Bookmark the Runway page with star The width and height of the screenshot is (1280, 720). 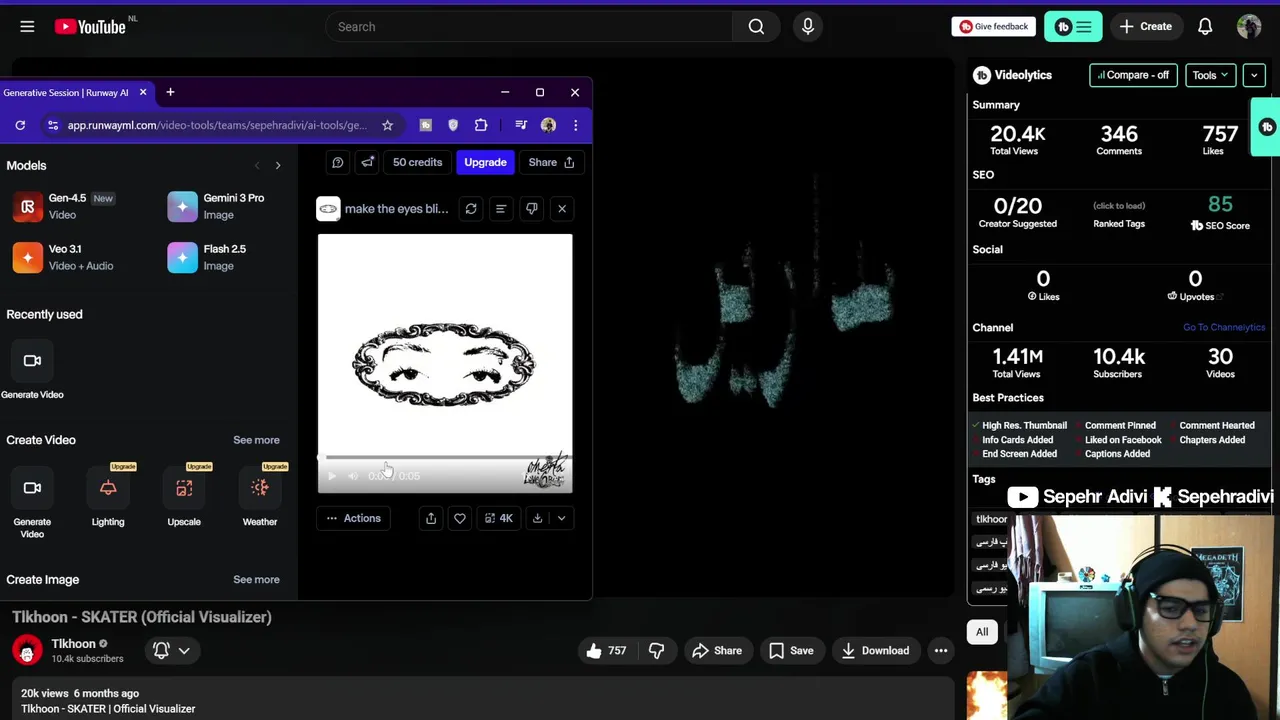click(387, 125)
